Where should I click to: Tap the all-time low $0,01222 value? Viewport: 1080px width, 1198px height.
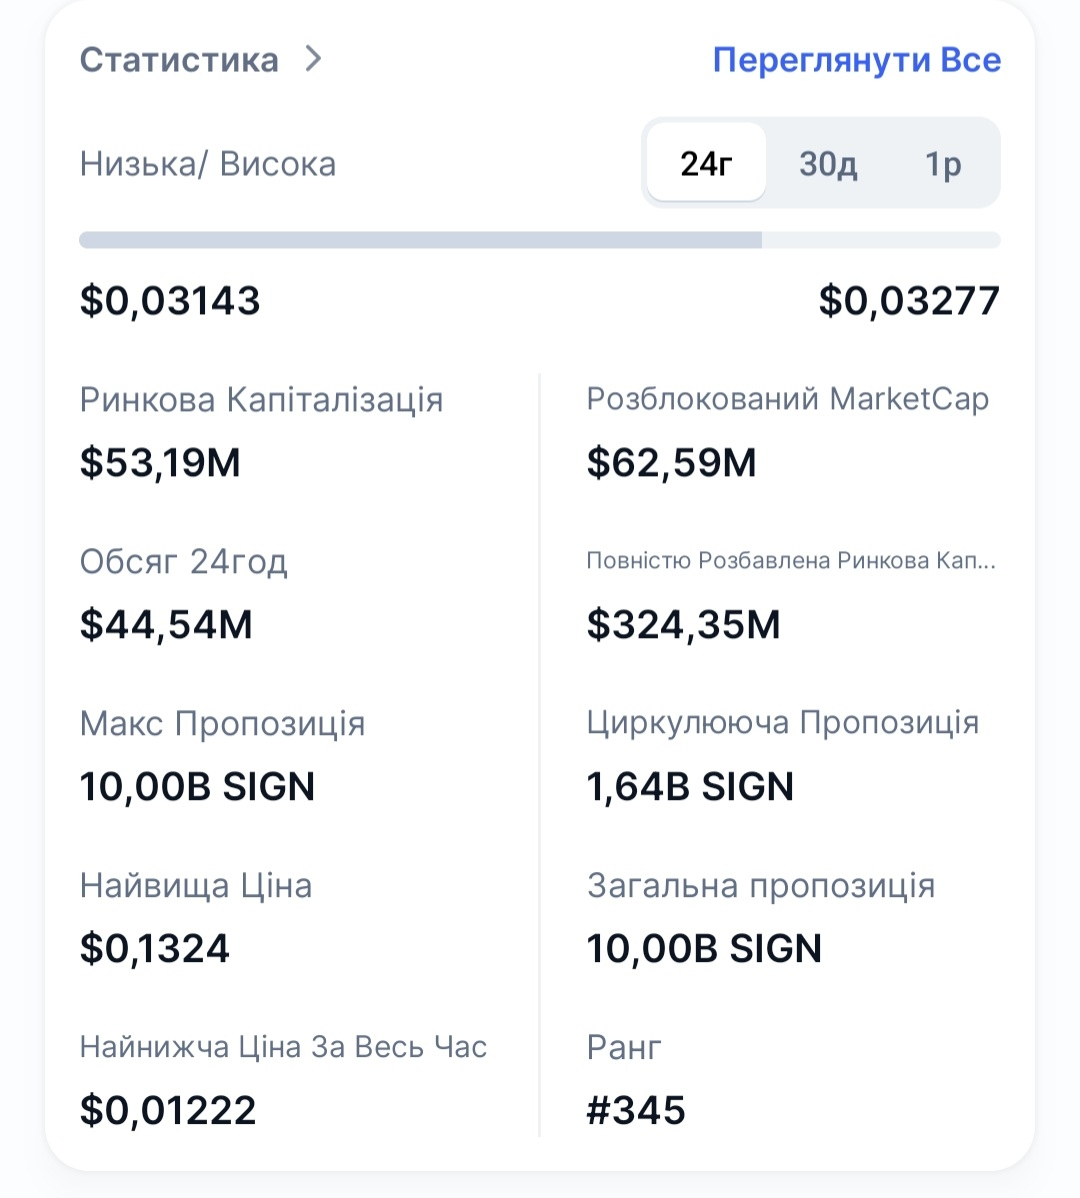(168, 1111)
